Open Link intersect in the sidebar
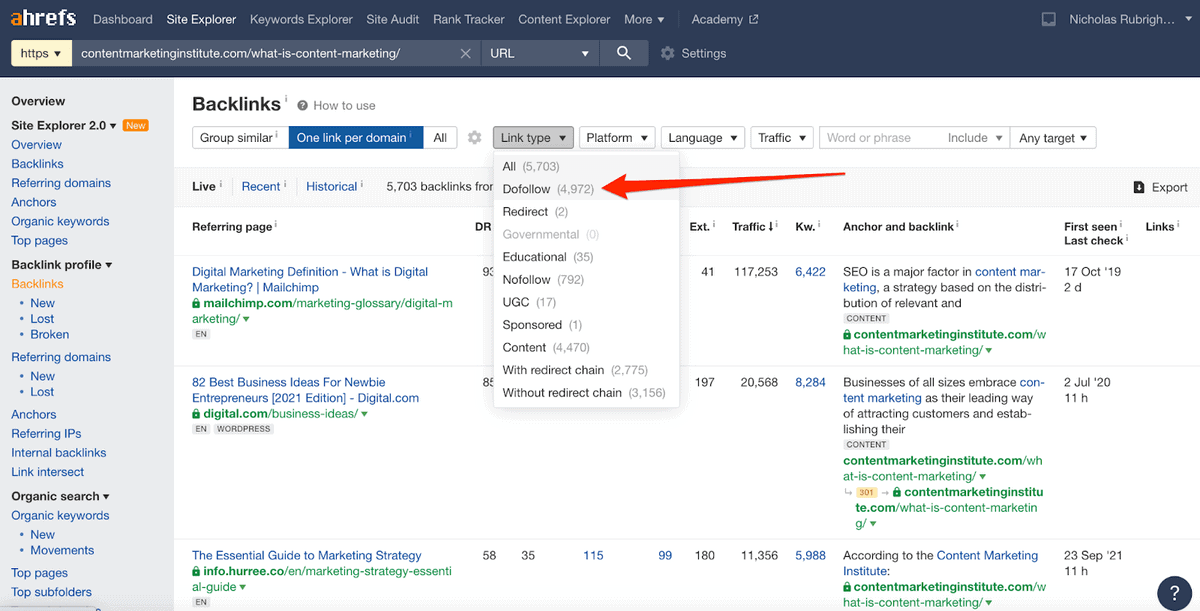The height and width of the screenshot is (611, 1200). 48,472
